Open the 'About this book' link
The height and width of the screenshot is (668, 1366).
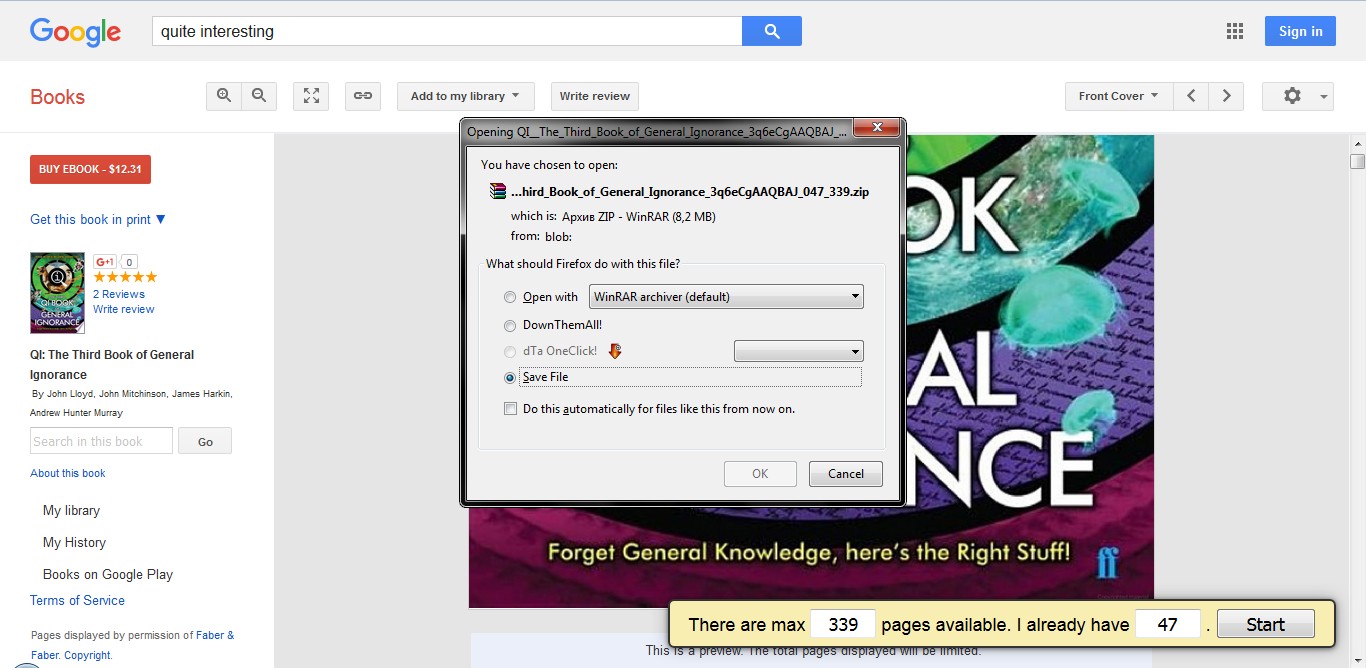click(68, 473)
